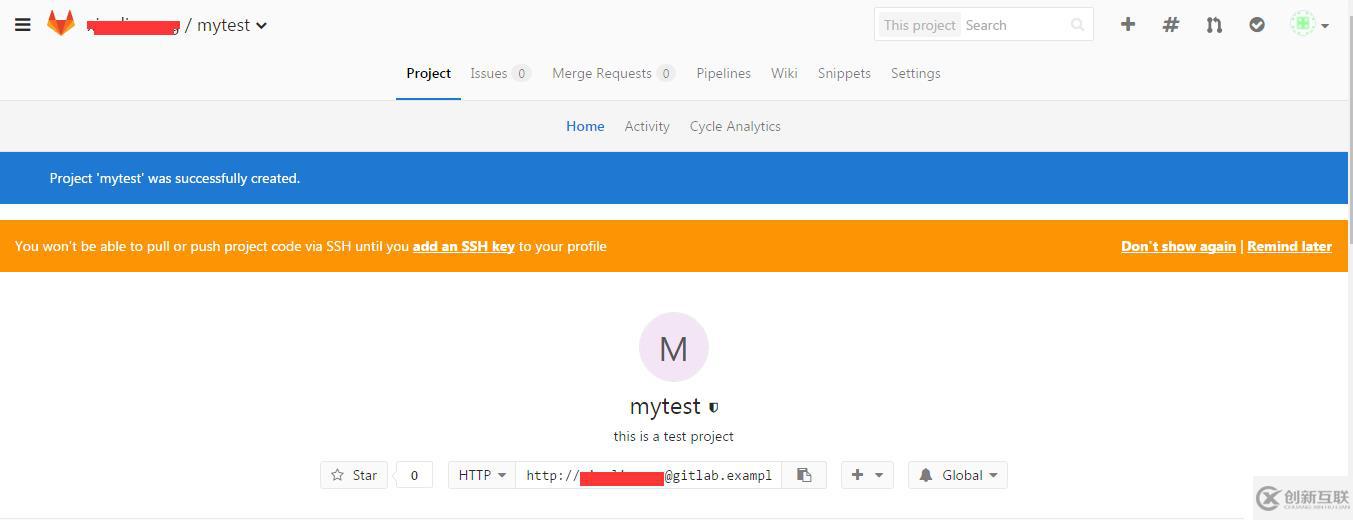Select the Home sub-tab
The height and width of the screenshot is (520, 1353).
click(x=585, y=126)
